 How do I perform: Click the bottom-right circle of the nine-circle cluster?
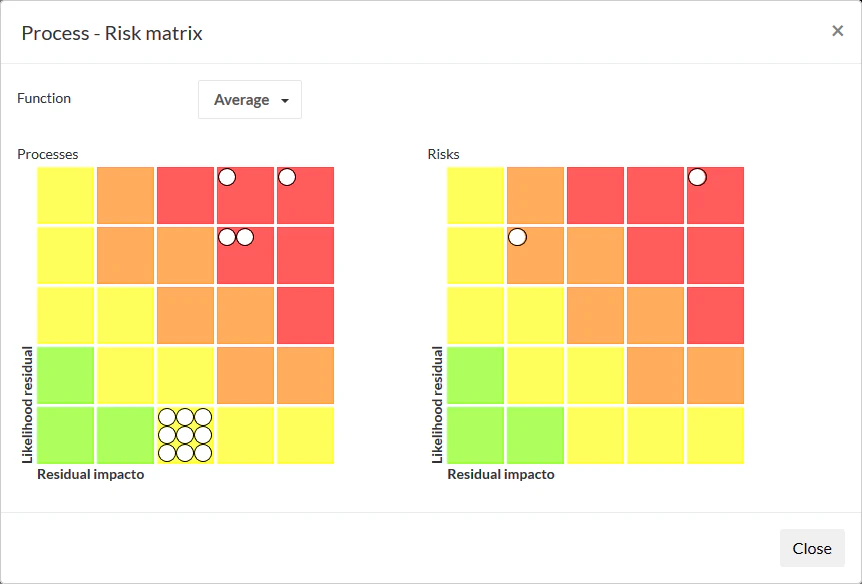[x=203, y=453]
